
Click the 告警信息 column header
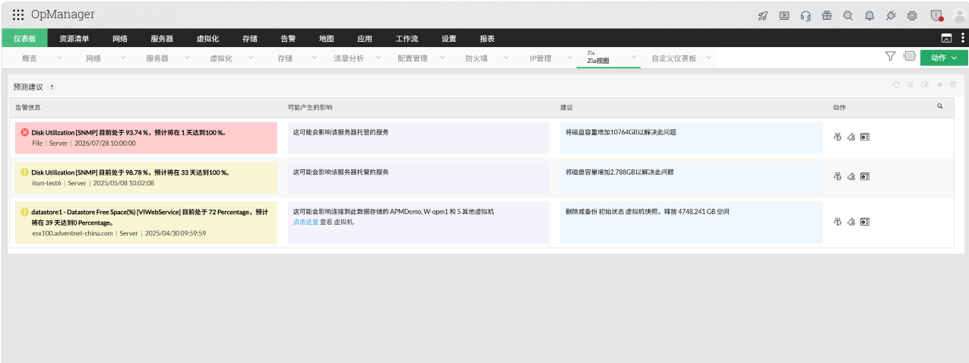point(28,108)
